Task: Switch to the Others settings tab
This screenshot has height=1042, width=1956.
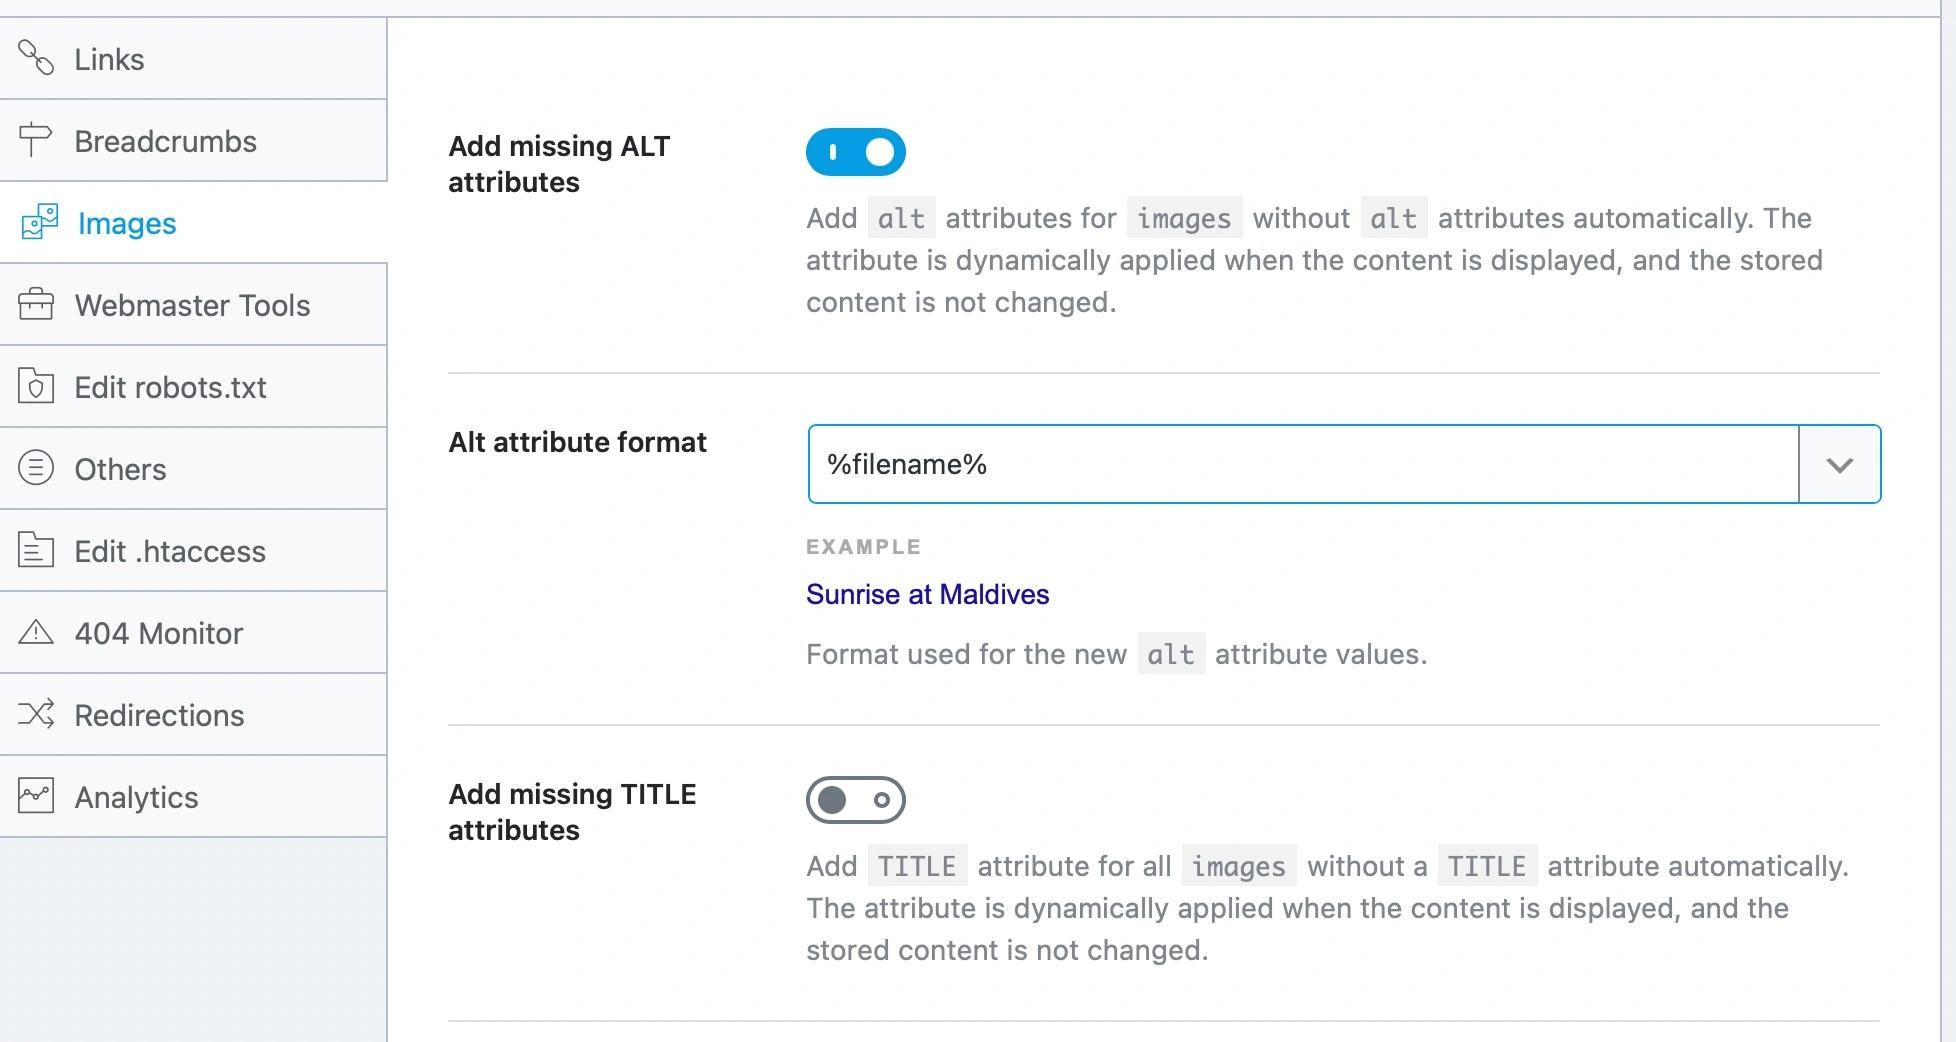Action: [119, 469]
